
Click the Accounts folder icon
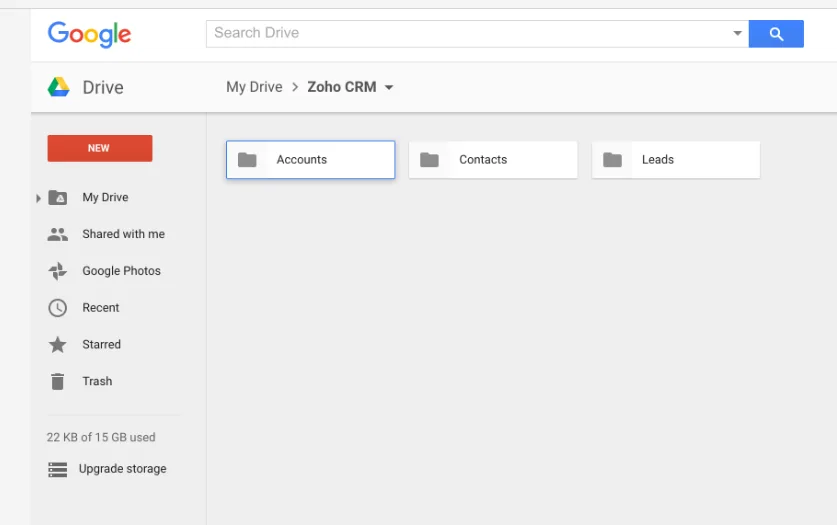coord(247,160)
